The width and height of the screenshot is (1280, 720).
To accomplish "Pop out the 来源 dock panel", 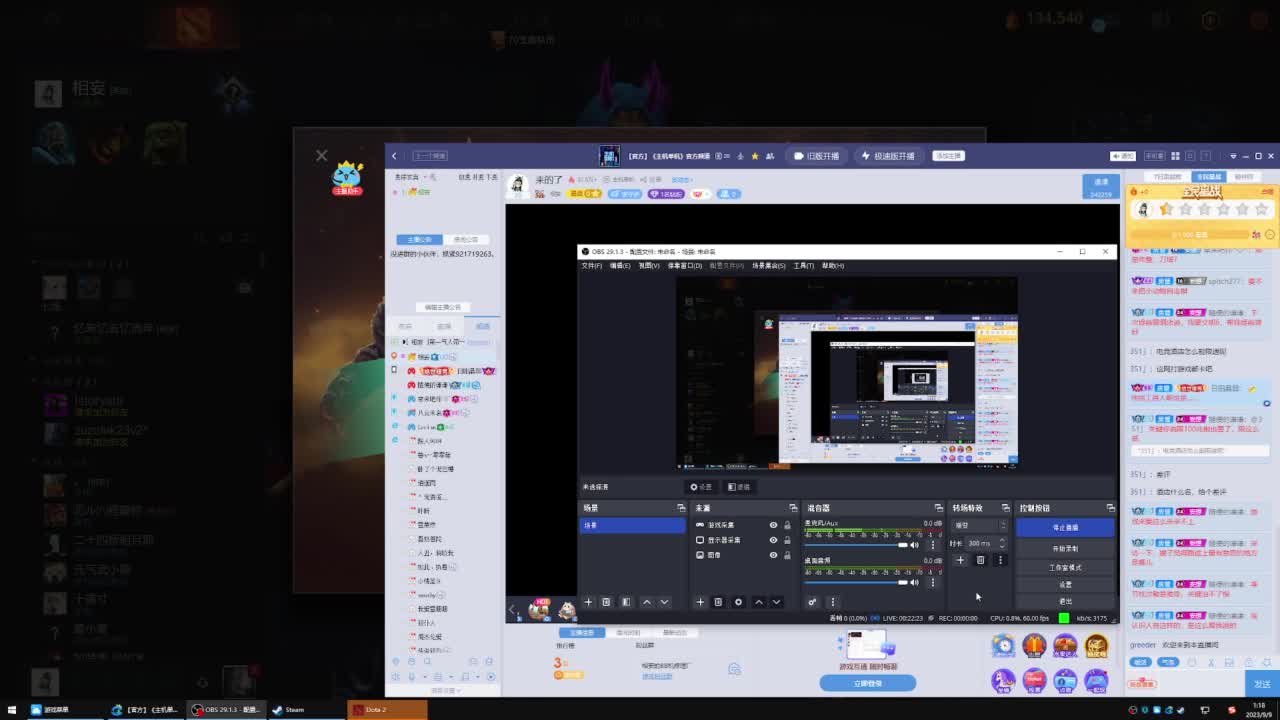I will click(793, 508).
